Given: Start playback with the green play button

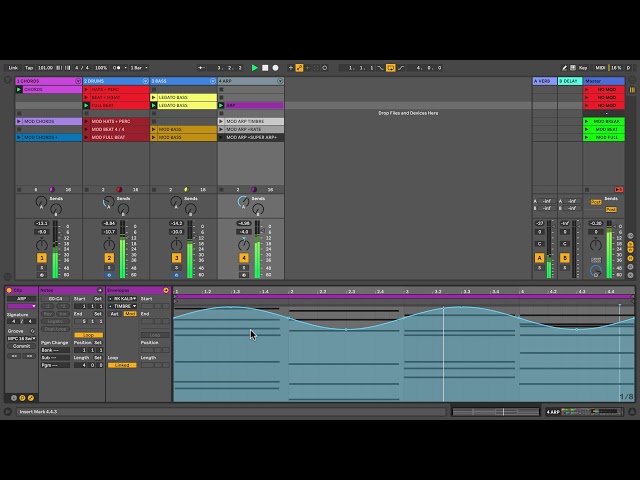Looking at the screenshot, I should (x=255, y=68).
